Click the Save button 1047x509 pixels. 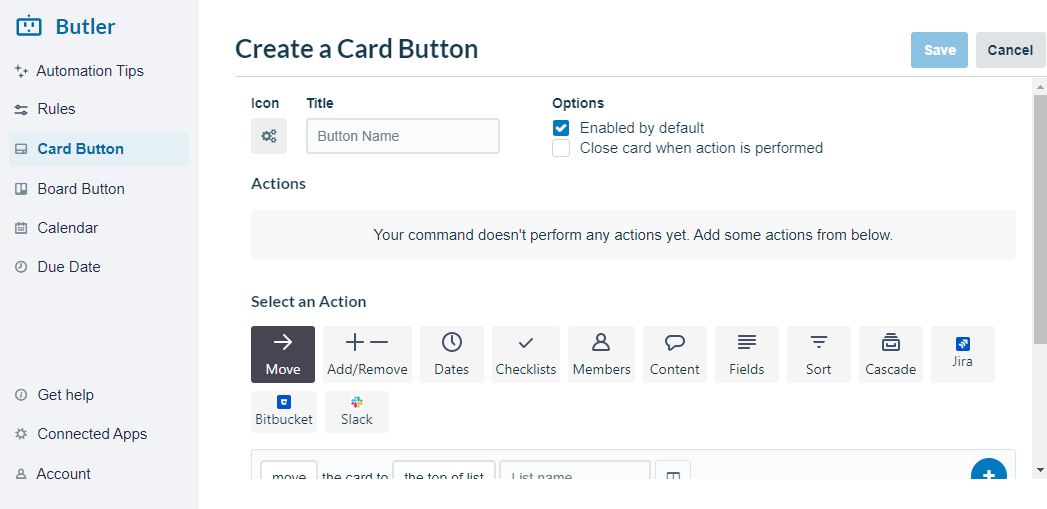(x=939, y=50)
